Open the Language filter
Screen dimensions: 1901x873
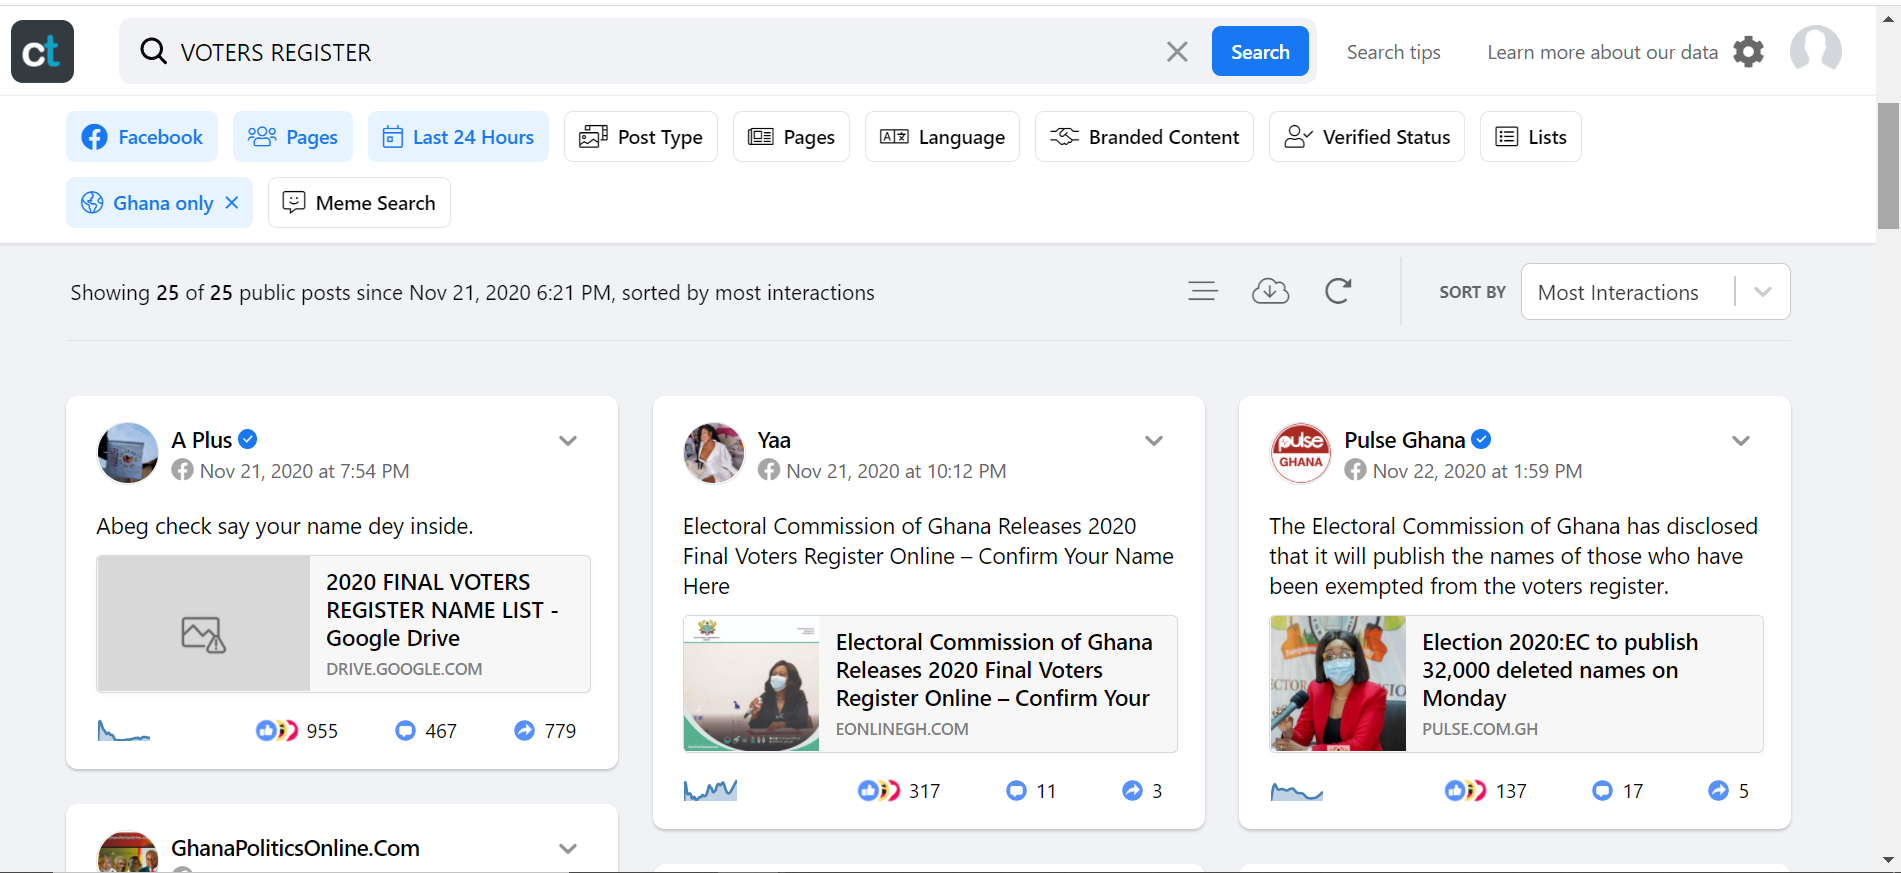(942, 137)
